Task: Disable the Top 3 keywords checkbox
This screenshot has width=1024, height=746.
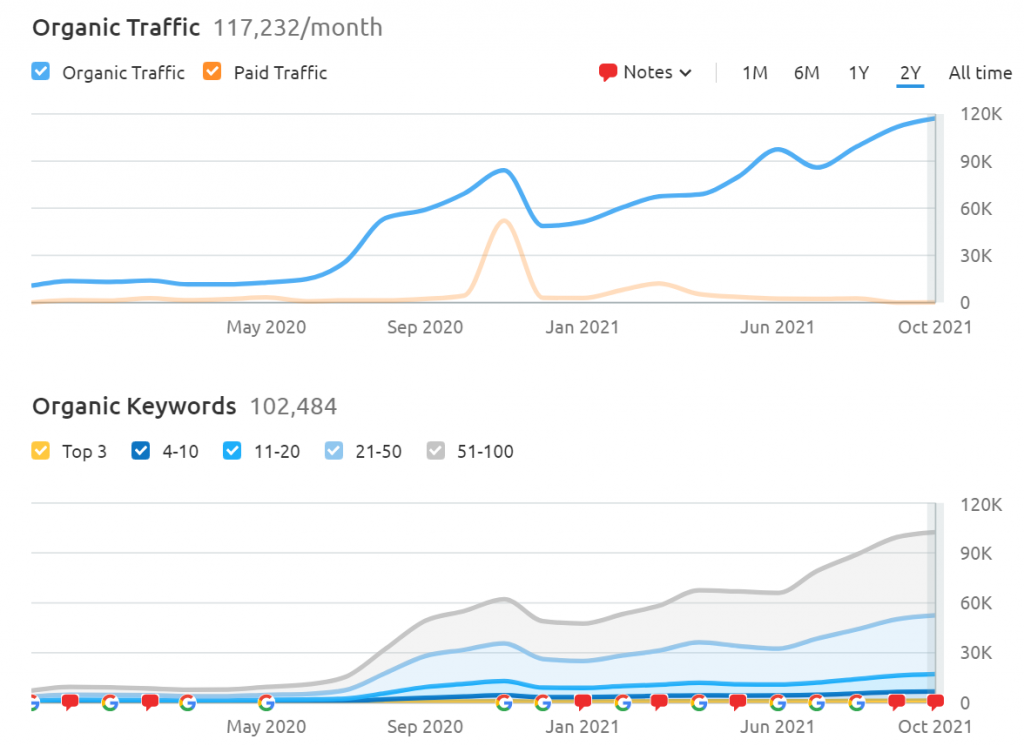Action: pyautogui.click(x=41, y=451)
